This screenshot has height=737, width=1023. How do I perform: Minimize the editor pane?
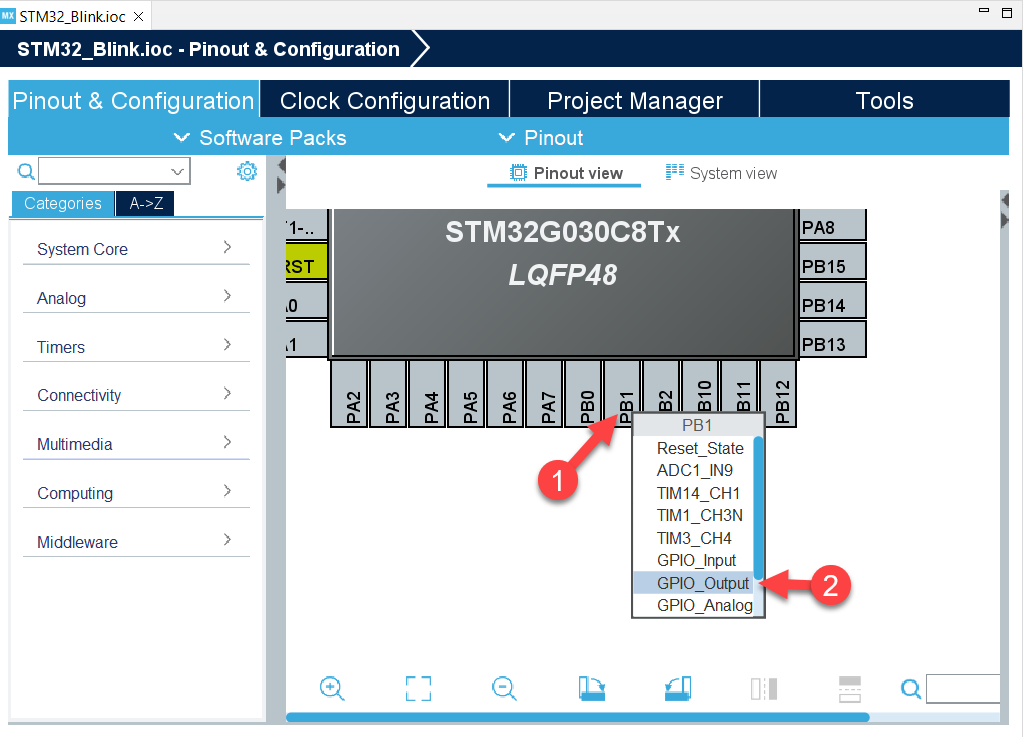point(984,10)
